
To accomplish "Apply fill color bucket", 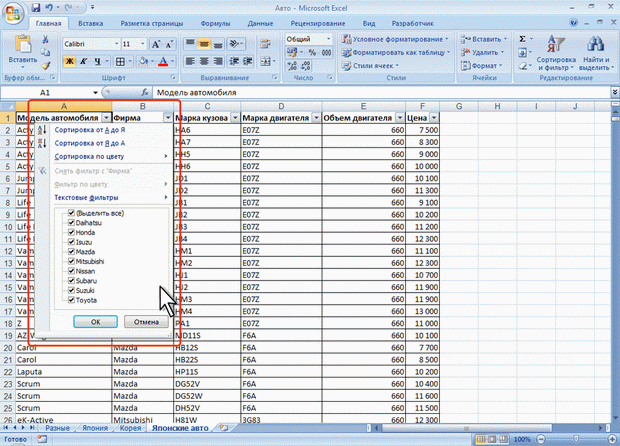I will coord(143,61).
